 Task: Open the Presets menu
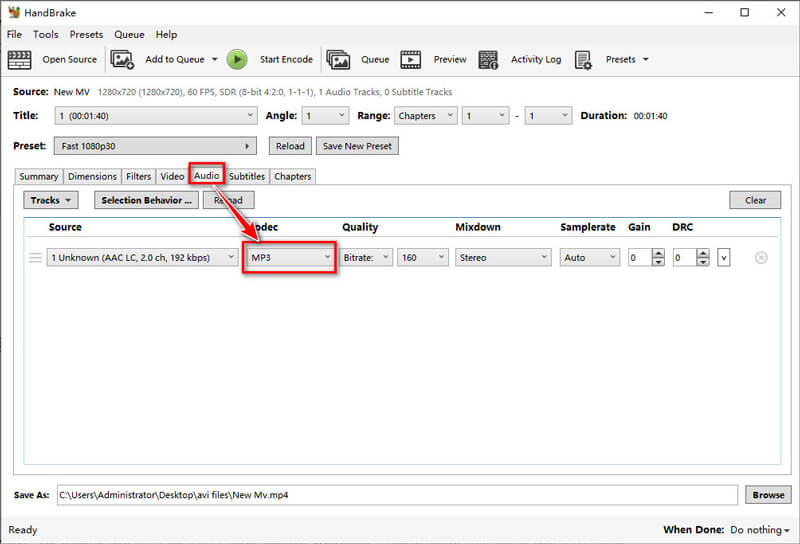[x=86, y=34]
